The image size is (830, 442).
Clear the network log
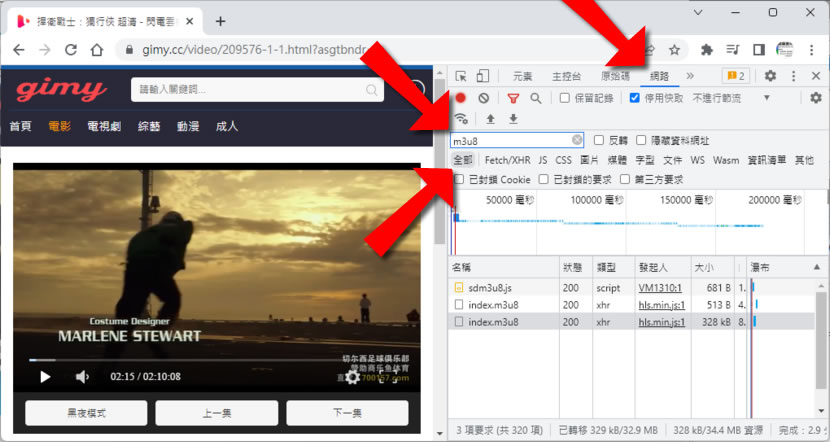tap(483, 98)
